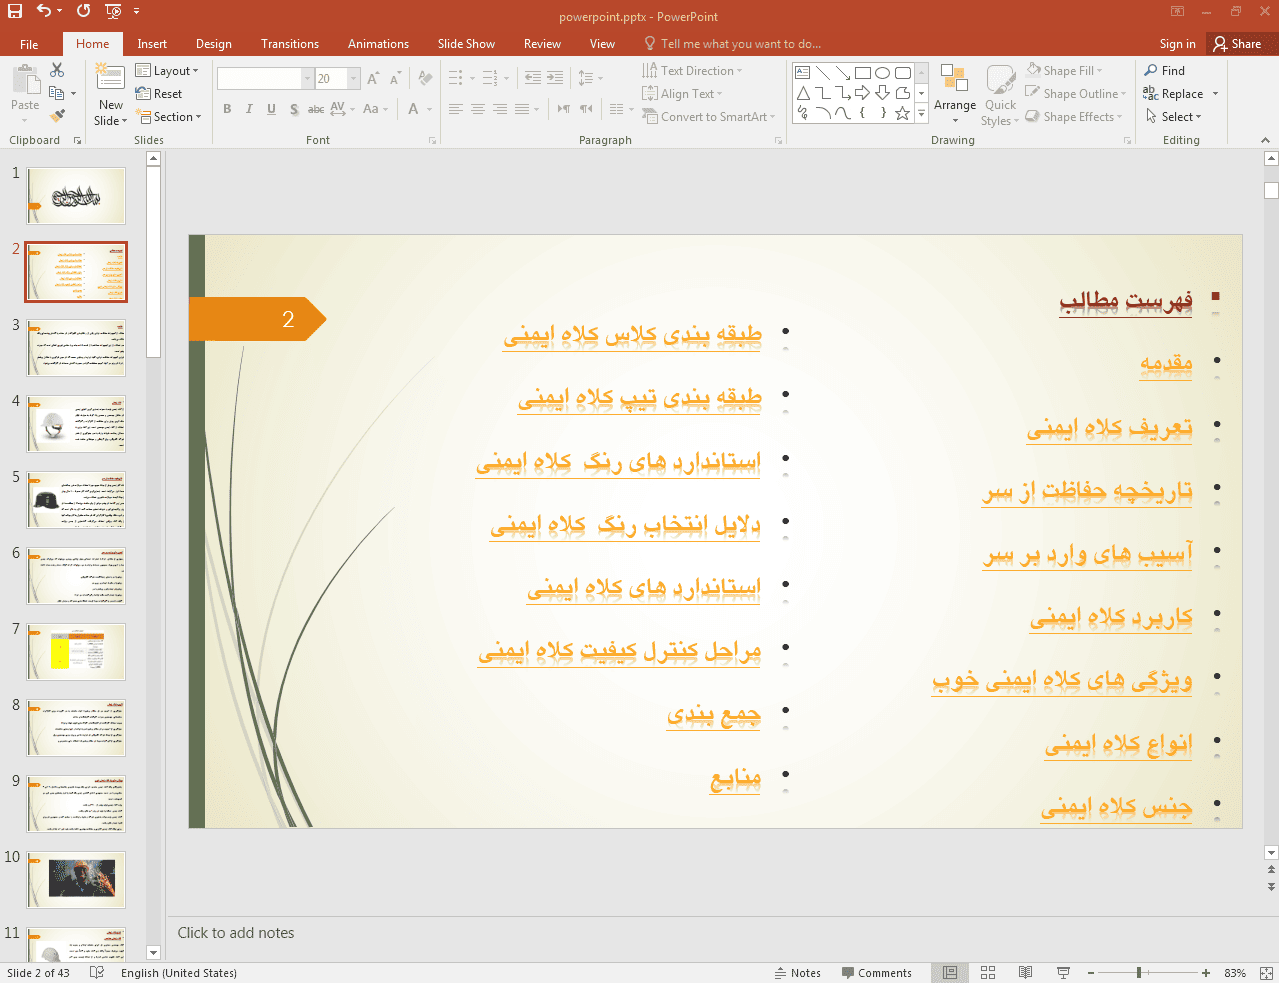Toggle Bold formatting

tap(228, 109)
